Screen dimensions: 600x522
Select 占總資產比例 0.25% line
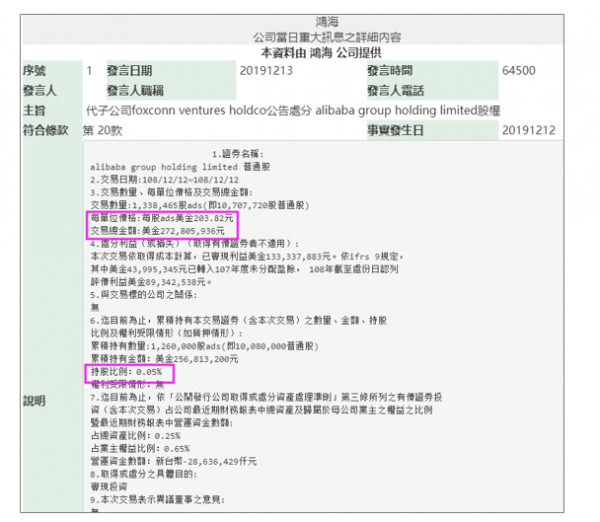[x=135, y=436]
